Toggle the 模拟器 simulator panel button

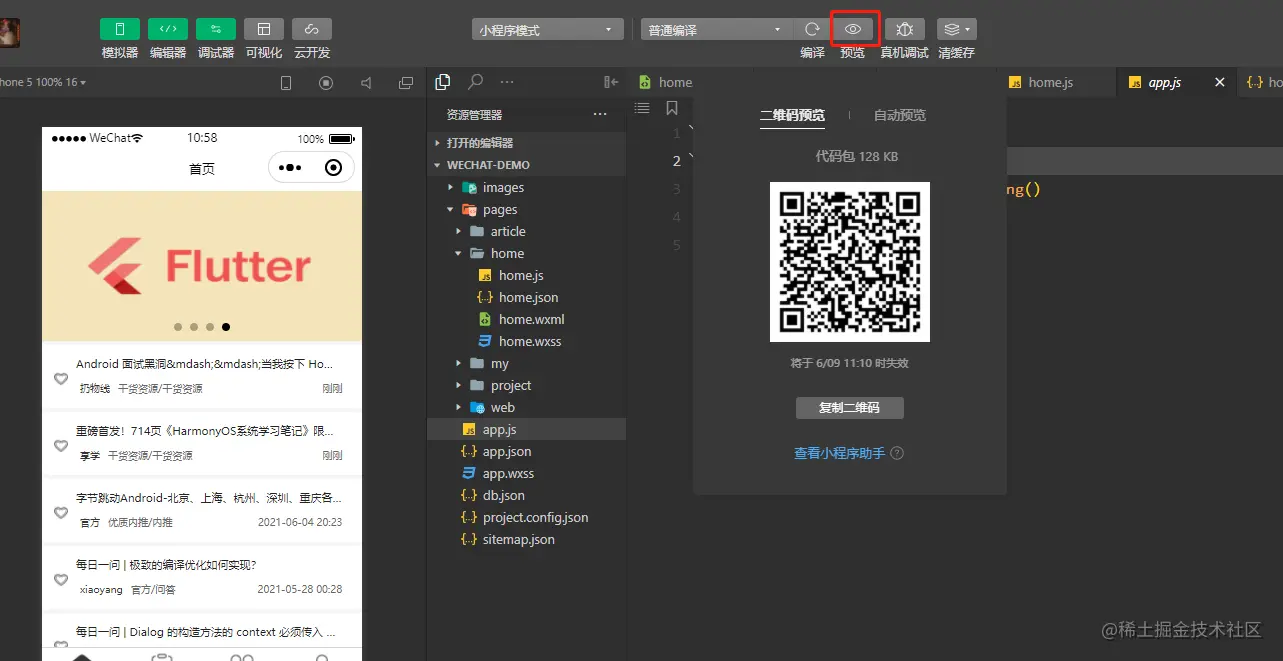120,29
